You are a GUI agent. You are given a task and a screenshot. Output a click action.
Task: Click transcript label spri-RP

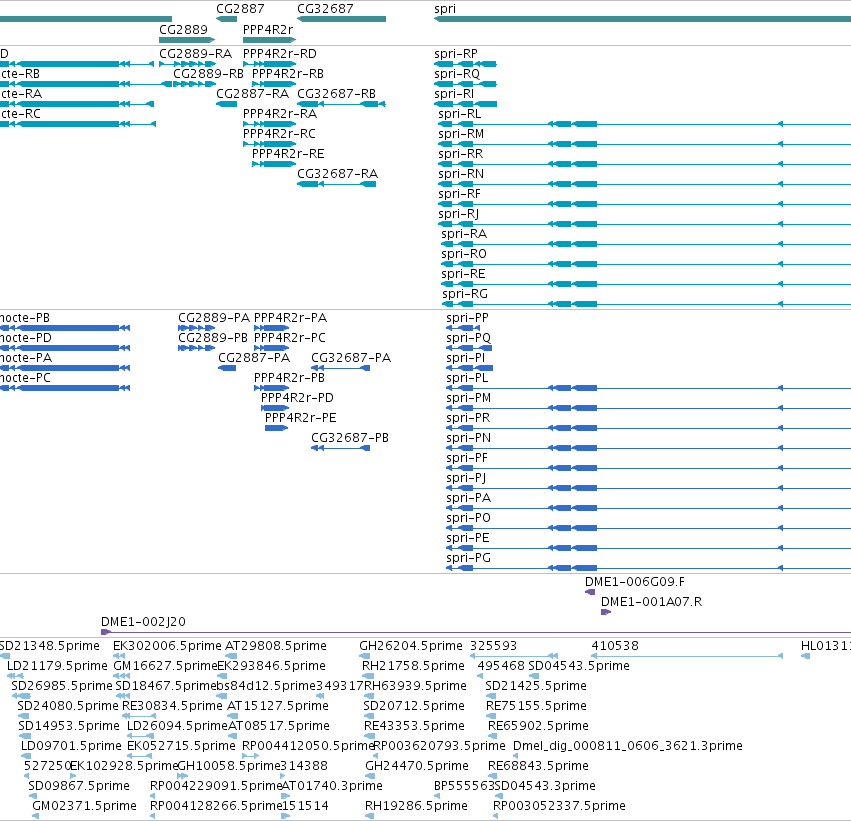coord(456,54)
